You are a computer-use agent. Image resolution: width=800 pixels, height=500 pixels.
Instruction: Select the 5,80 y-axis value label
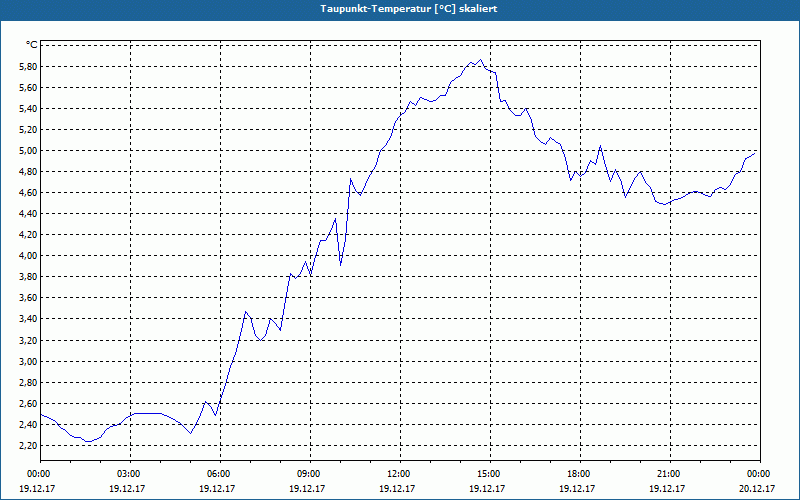pos(29,67)
